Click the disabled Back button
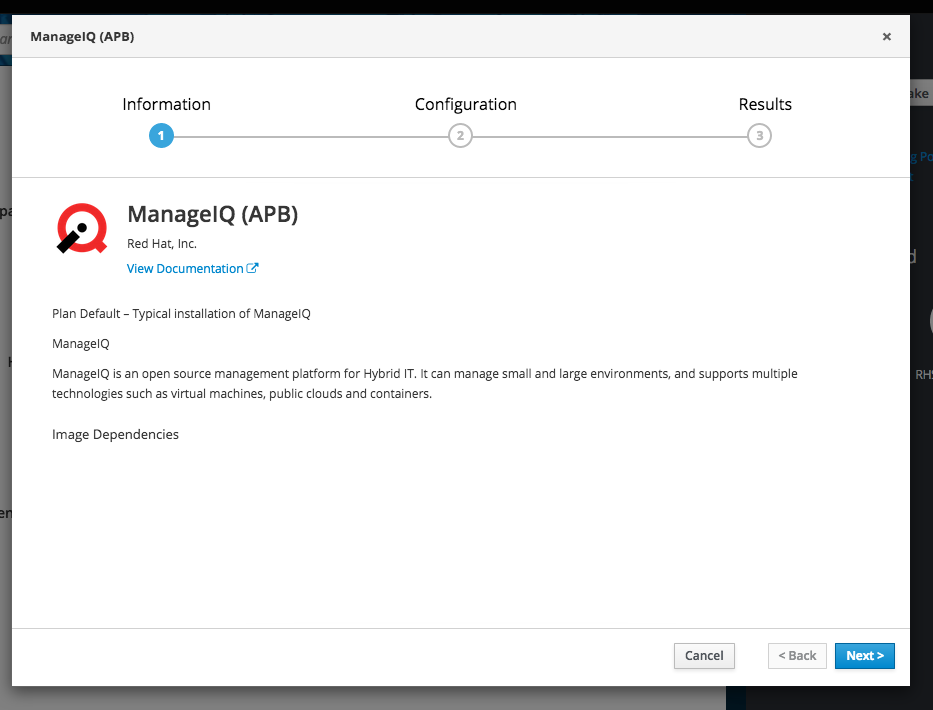Screen dimensions: 933x710 (x=797, y=656)
